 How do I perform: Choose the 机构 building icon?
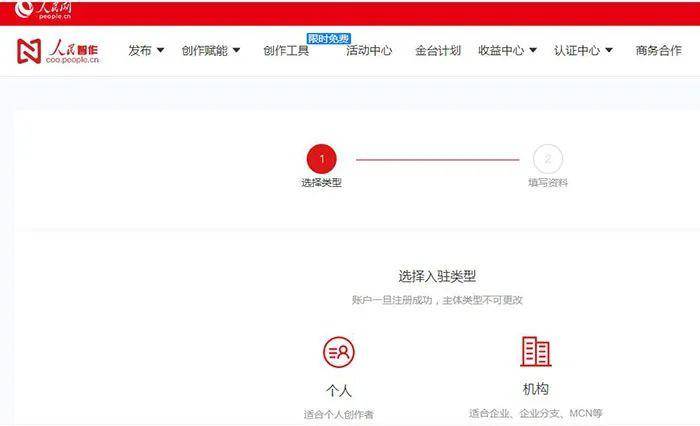coord(536,351)
